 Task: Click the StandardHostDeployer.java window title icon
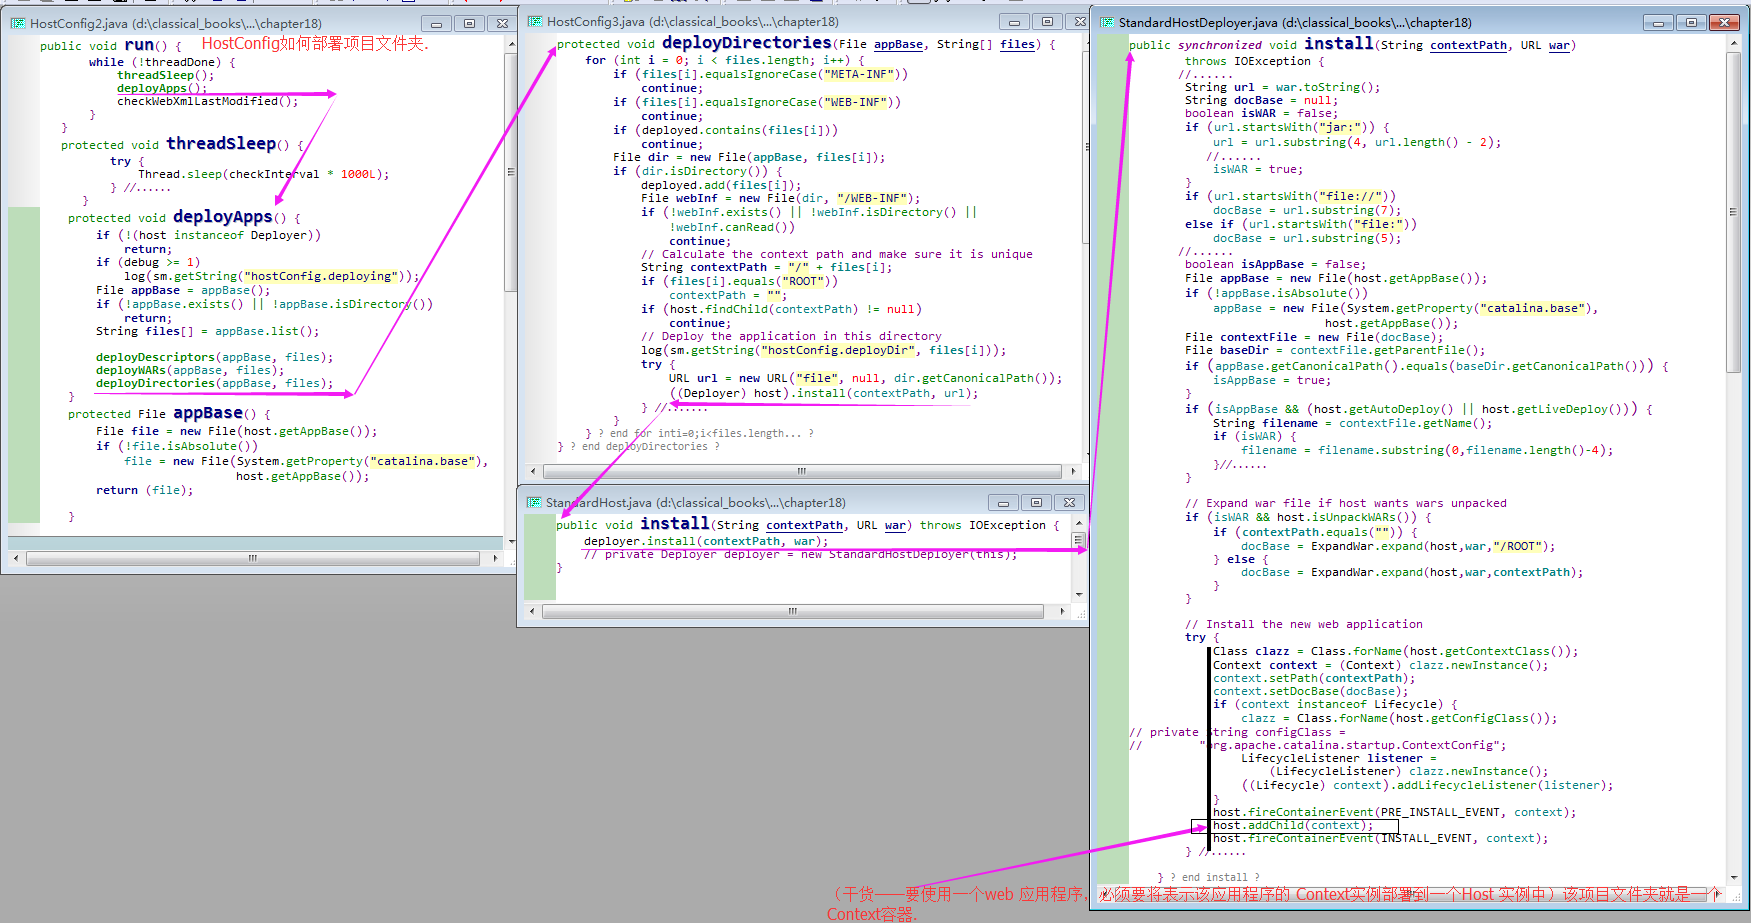[x=1107, y=22]
